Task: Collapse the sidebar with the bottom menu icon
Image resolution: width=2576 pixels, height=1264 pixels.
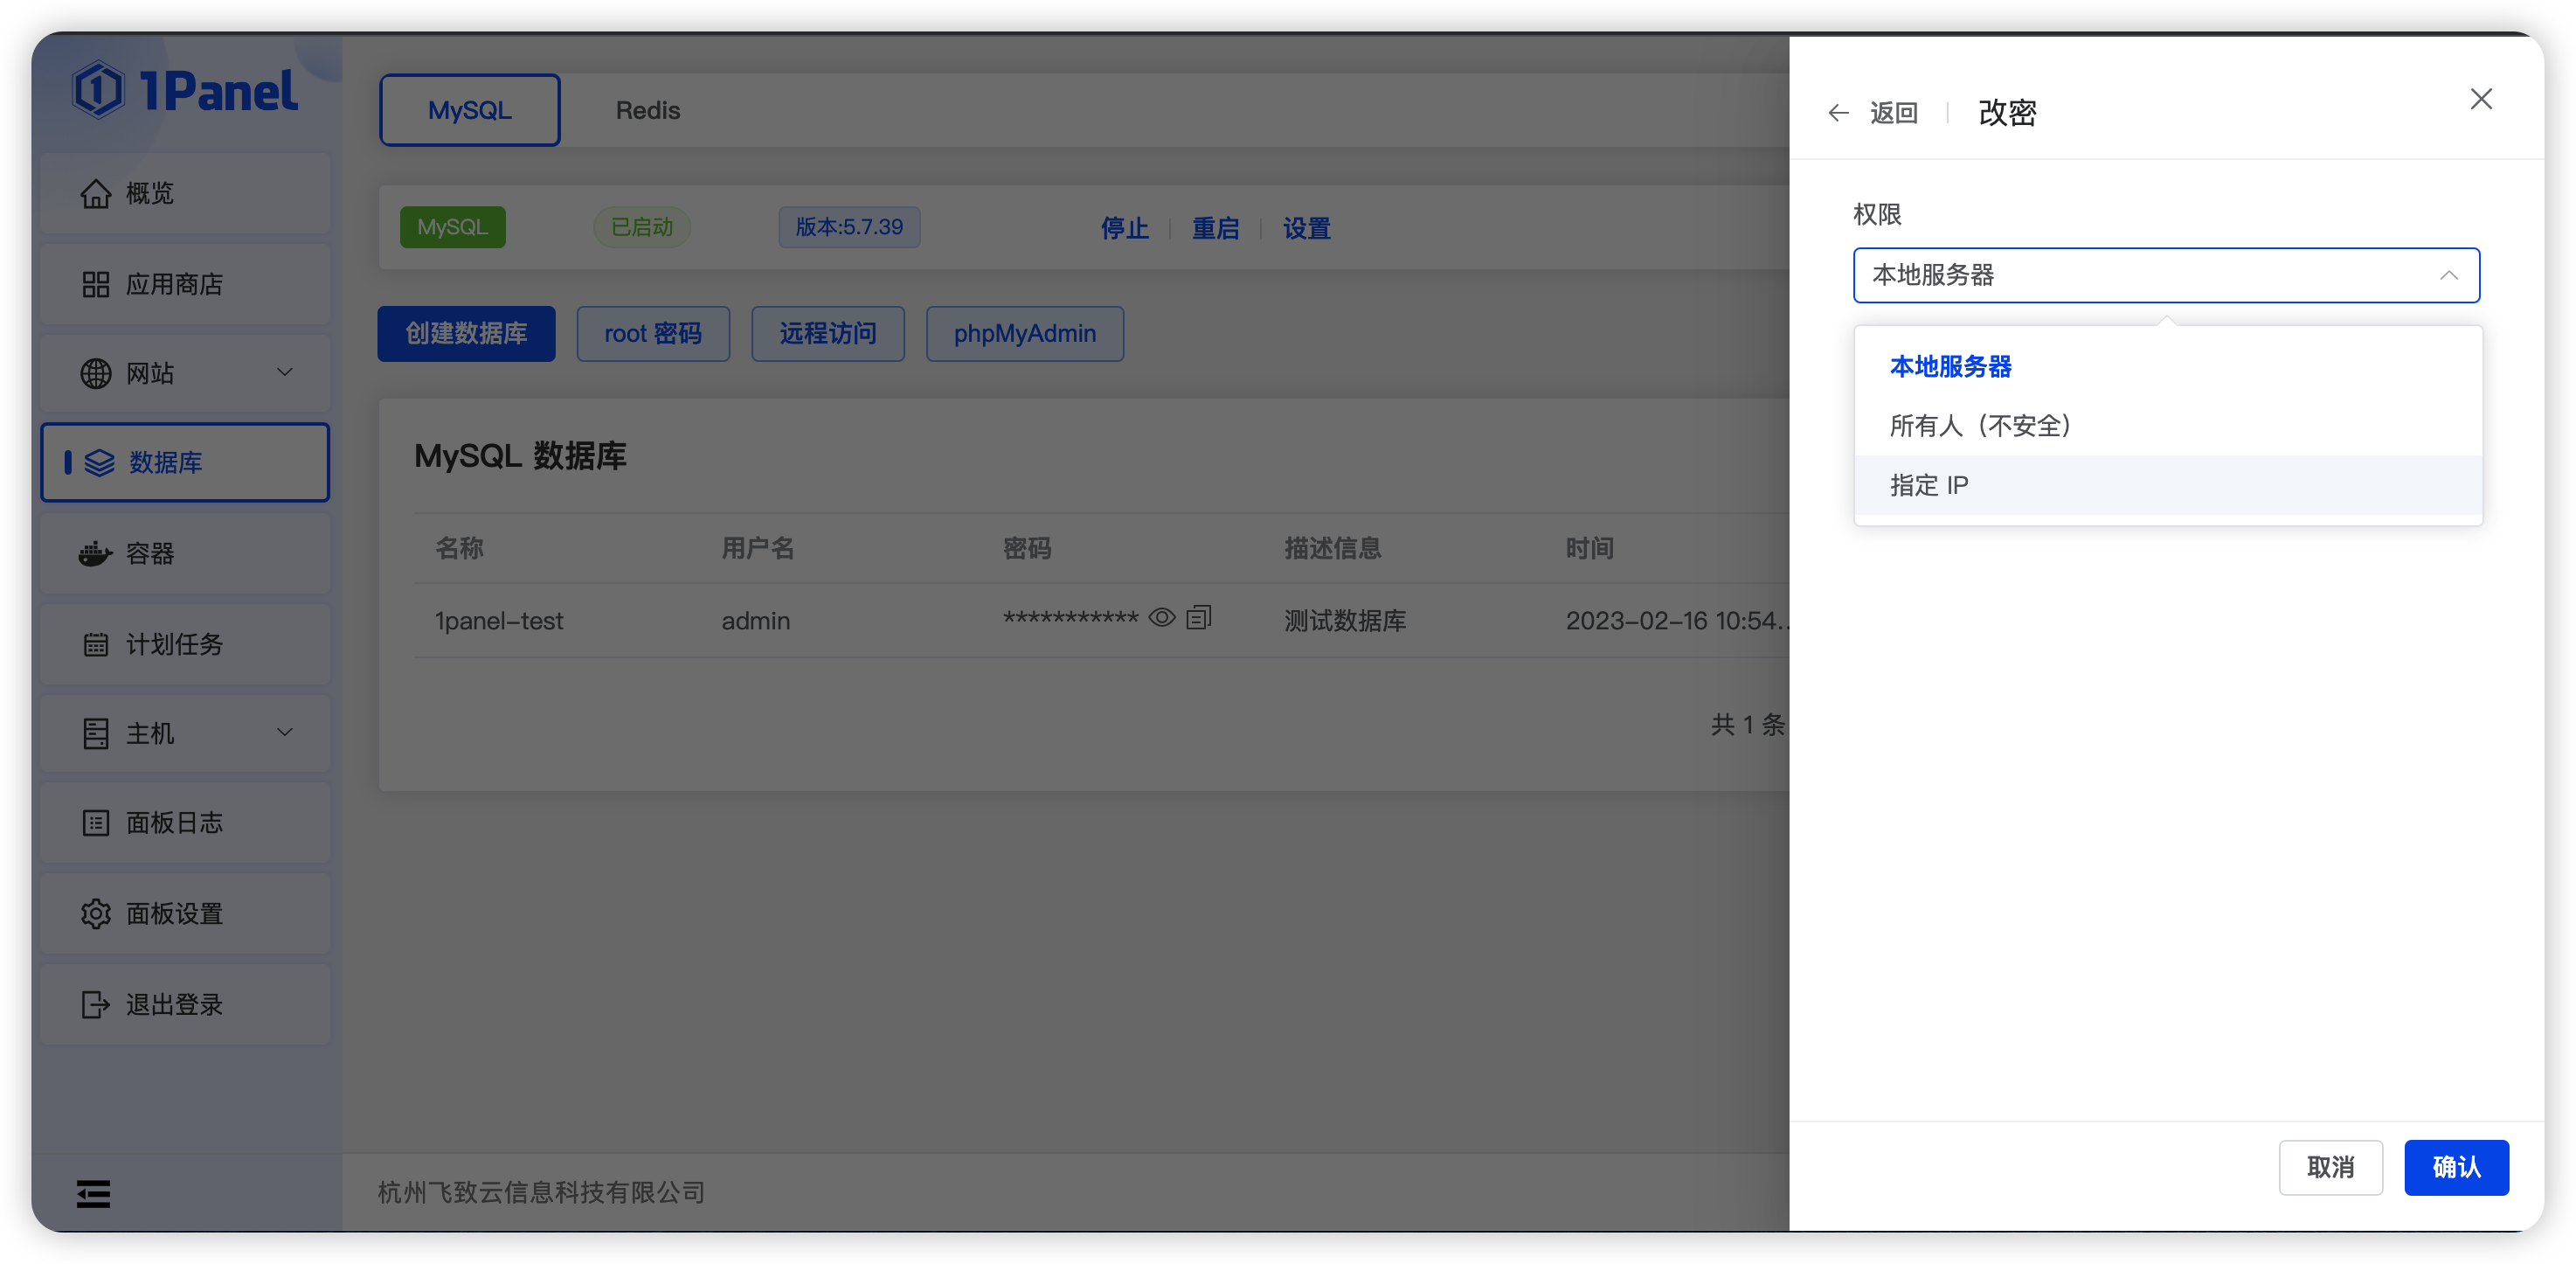Action: 94,1193
